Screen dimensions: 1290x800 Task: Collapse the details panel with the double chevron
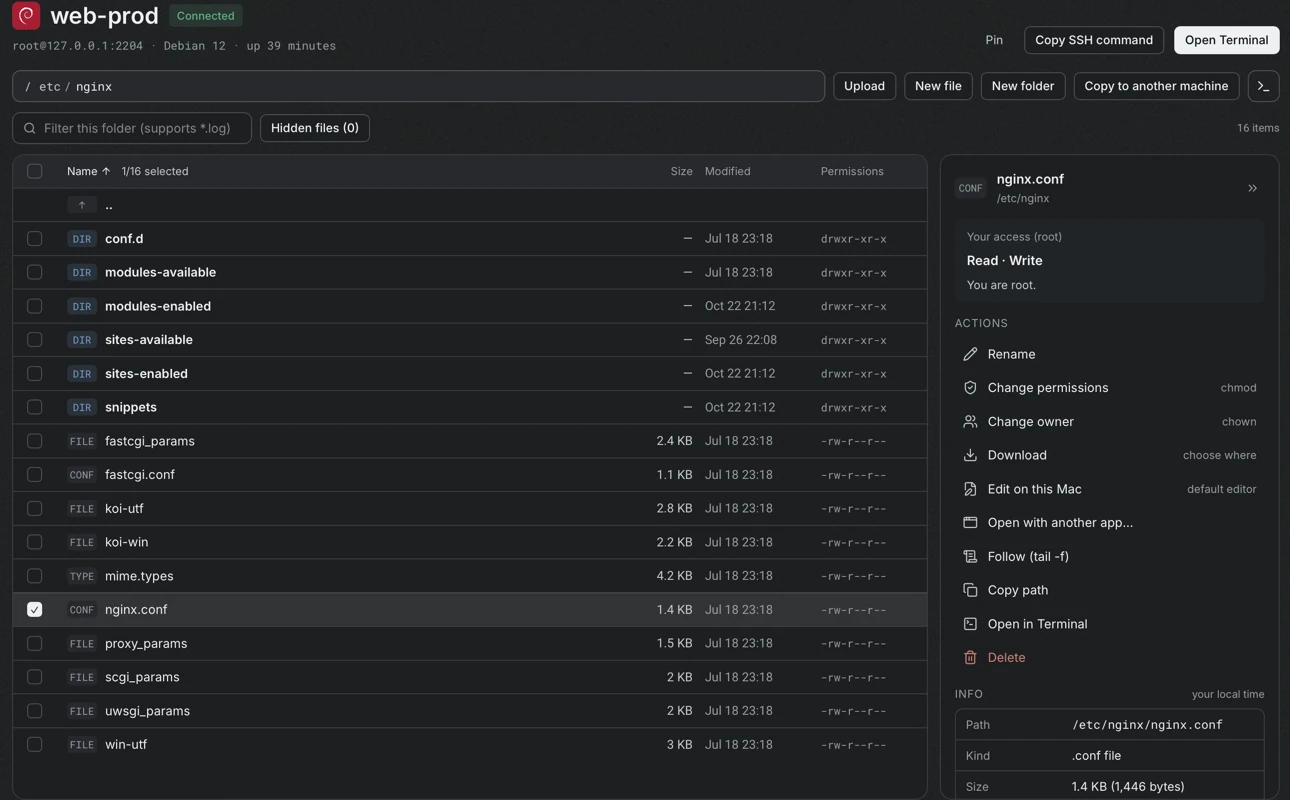coord(1252,188)
